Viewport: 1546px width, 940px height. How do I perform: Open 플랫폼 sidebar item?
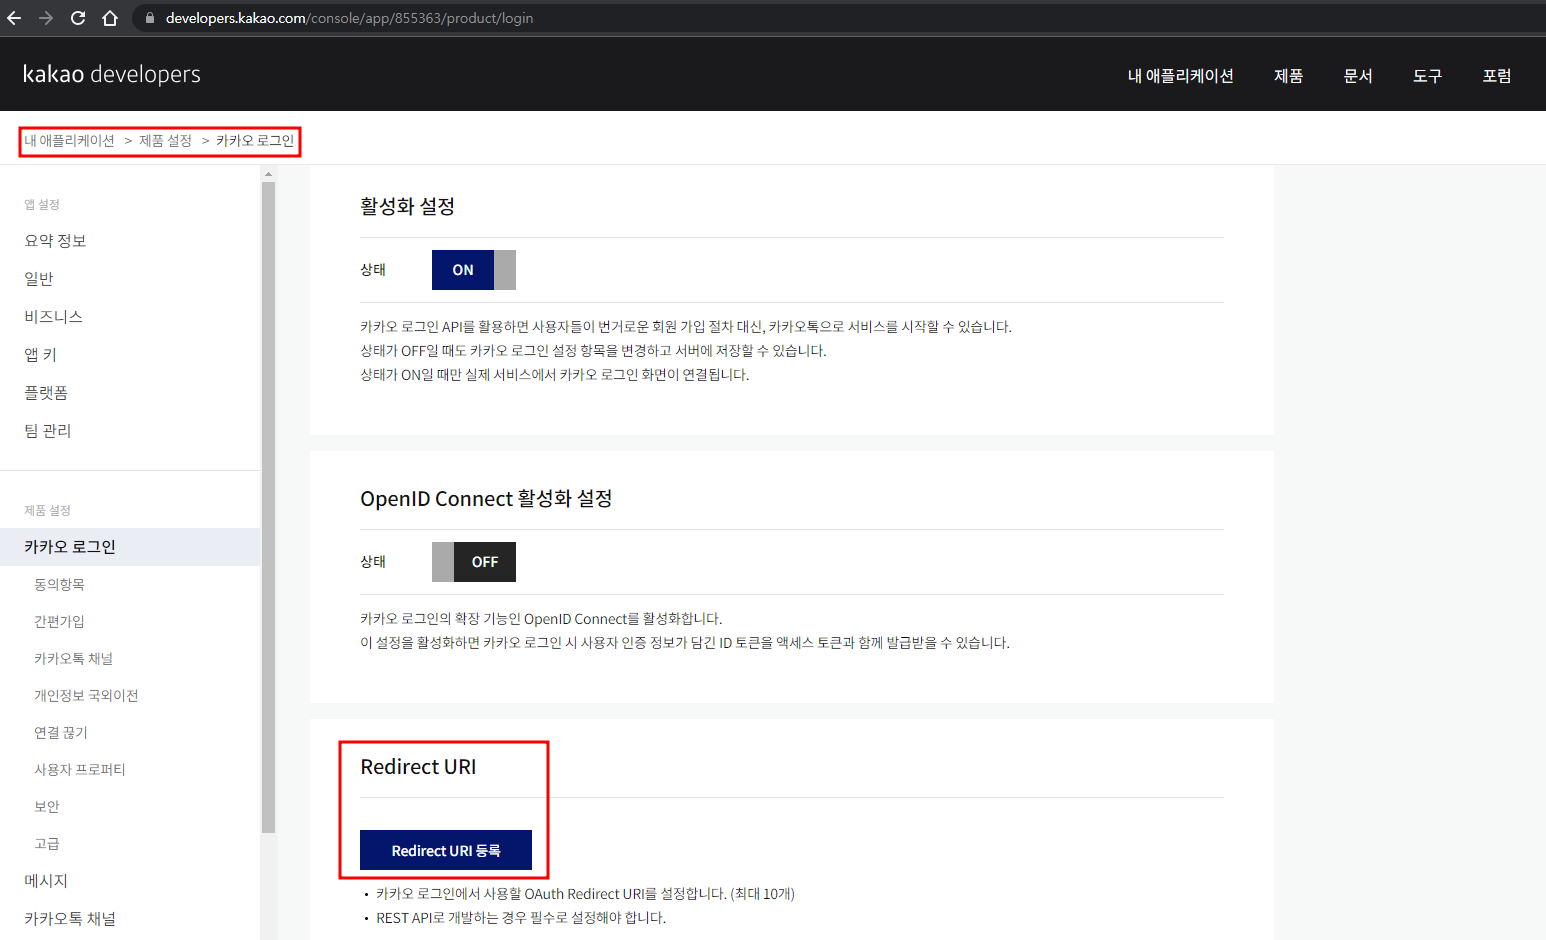pos(46,393)
